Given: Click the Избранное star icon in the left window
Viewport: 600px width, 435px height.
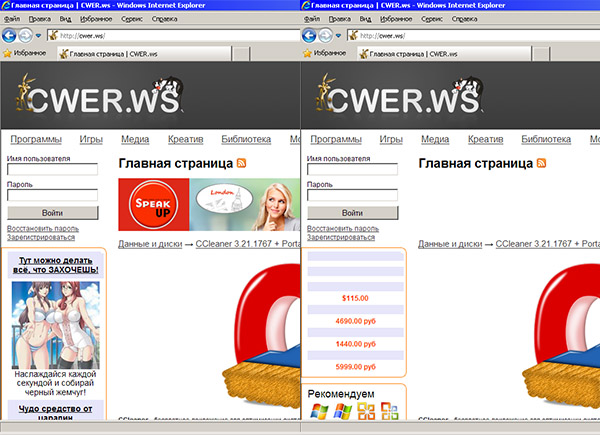Looking at the screenshot, I should click(7, 53).
